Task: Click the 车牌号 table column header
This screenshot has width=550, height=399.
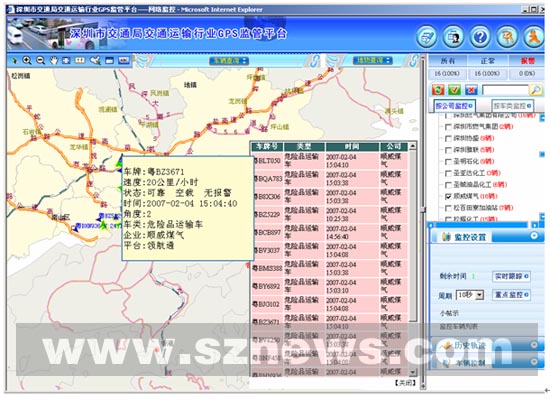Action: tap(267, 146)
